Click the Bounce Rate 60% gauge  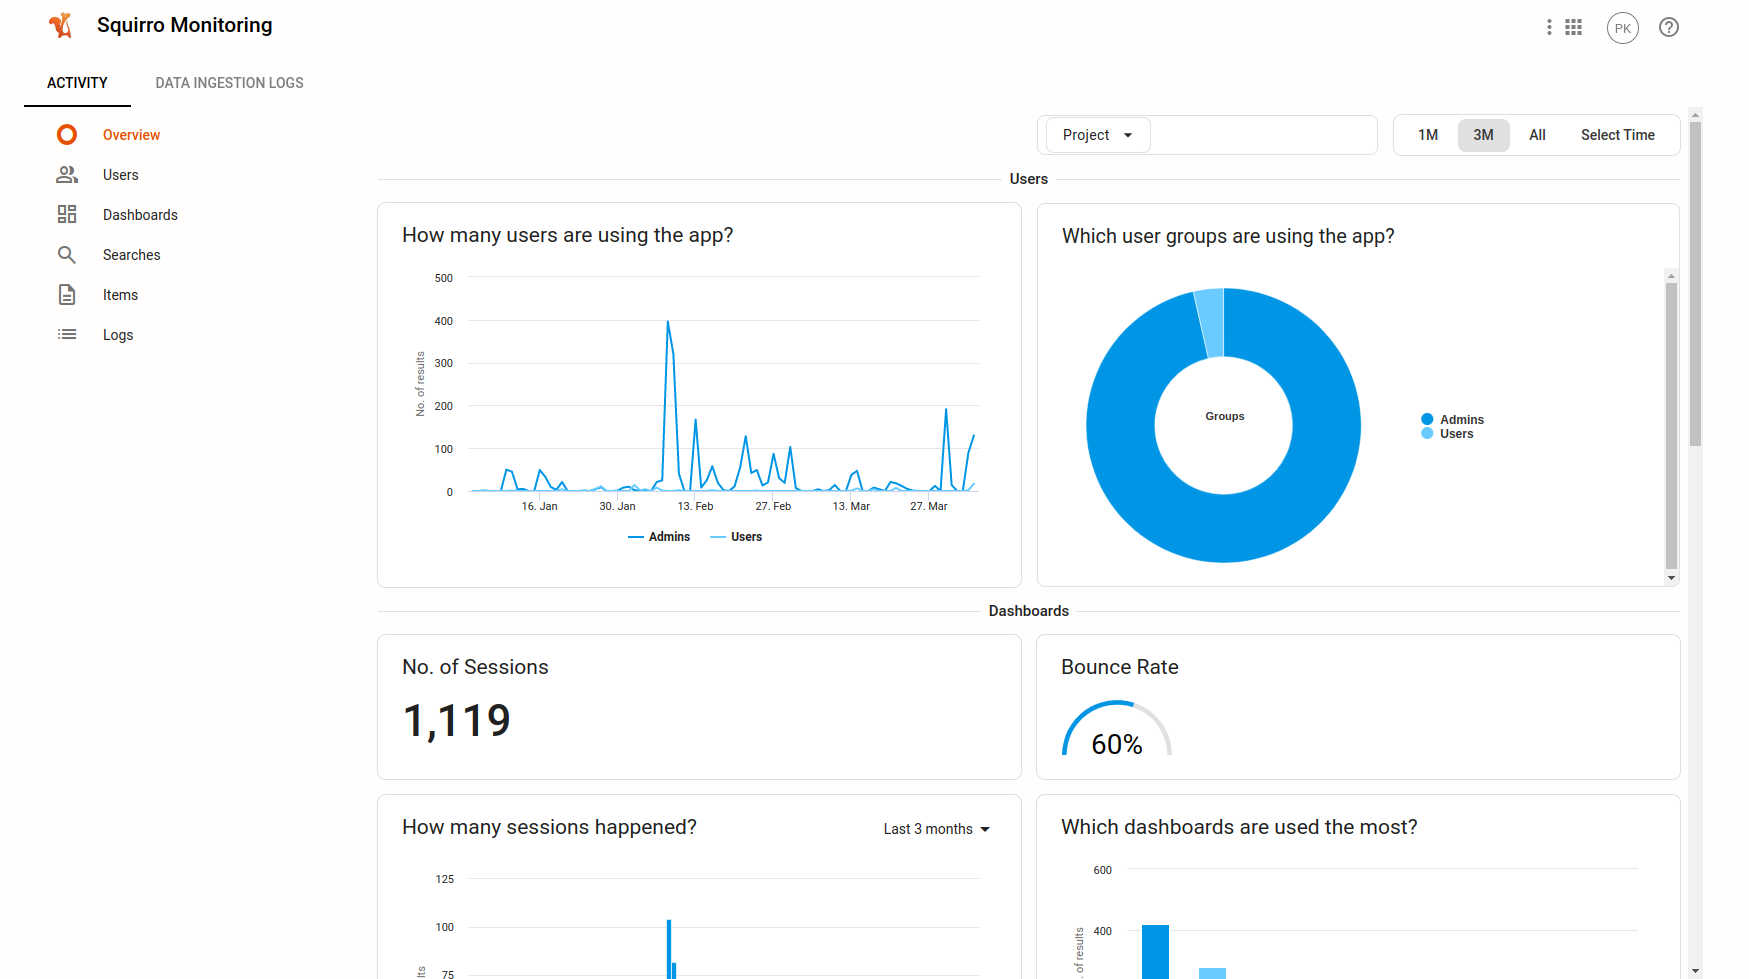(x=1116, y=729)
